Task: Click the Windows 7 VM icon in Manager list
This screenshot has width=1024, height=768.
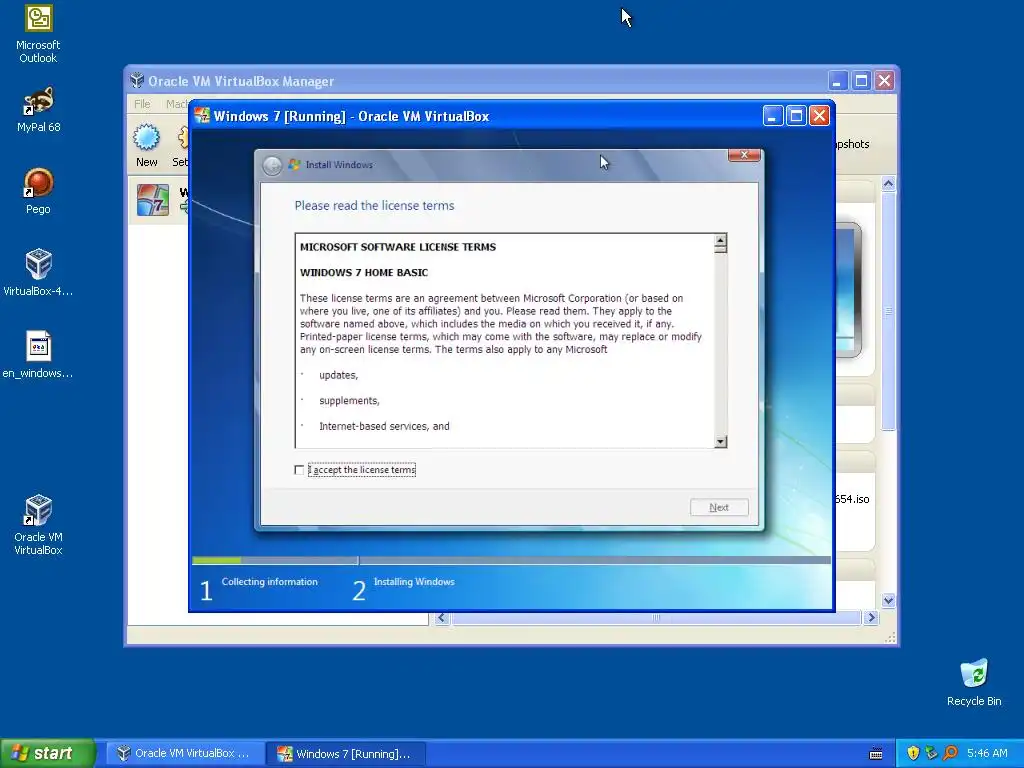Action: [x=153, y=200]
